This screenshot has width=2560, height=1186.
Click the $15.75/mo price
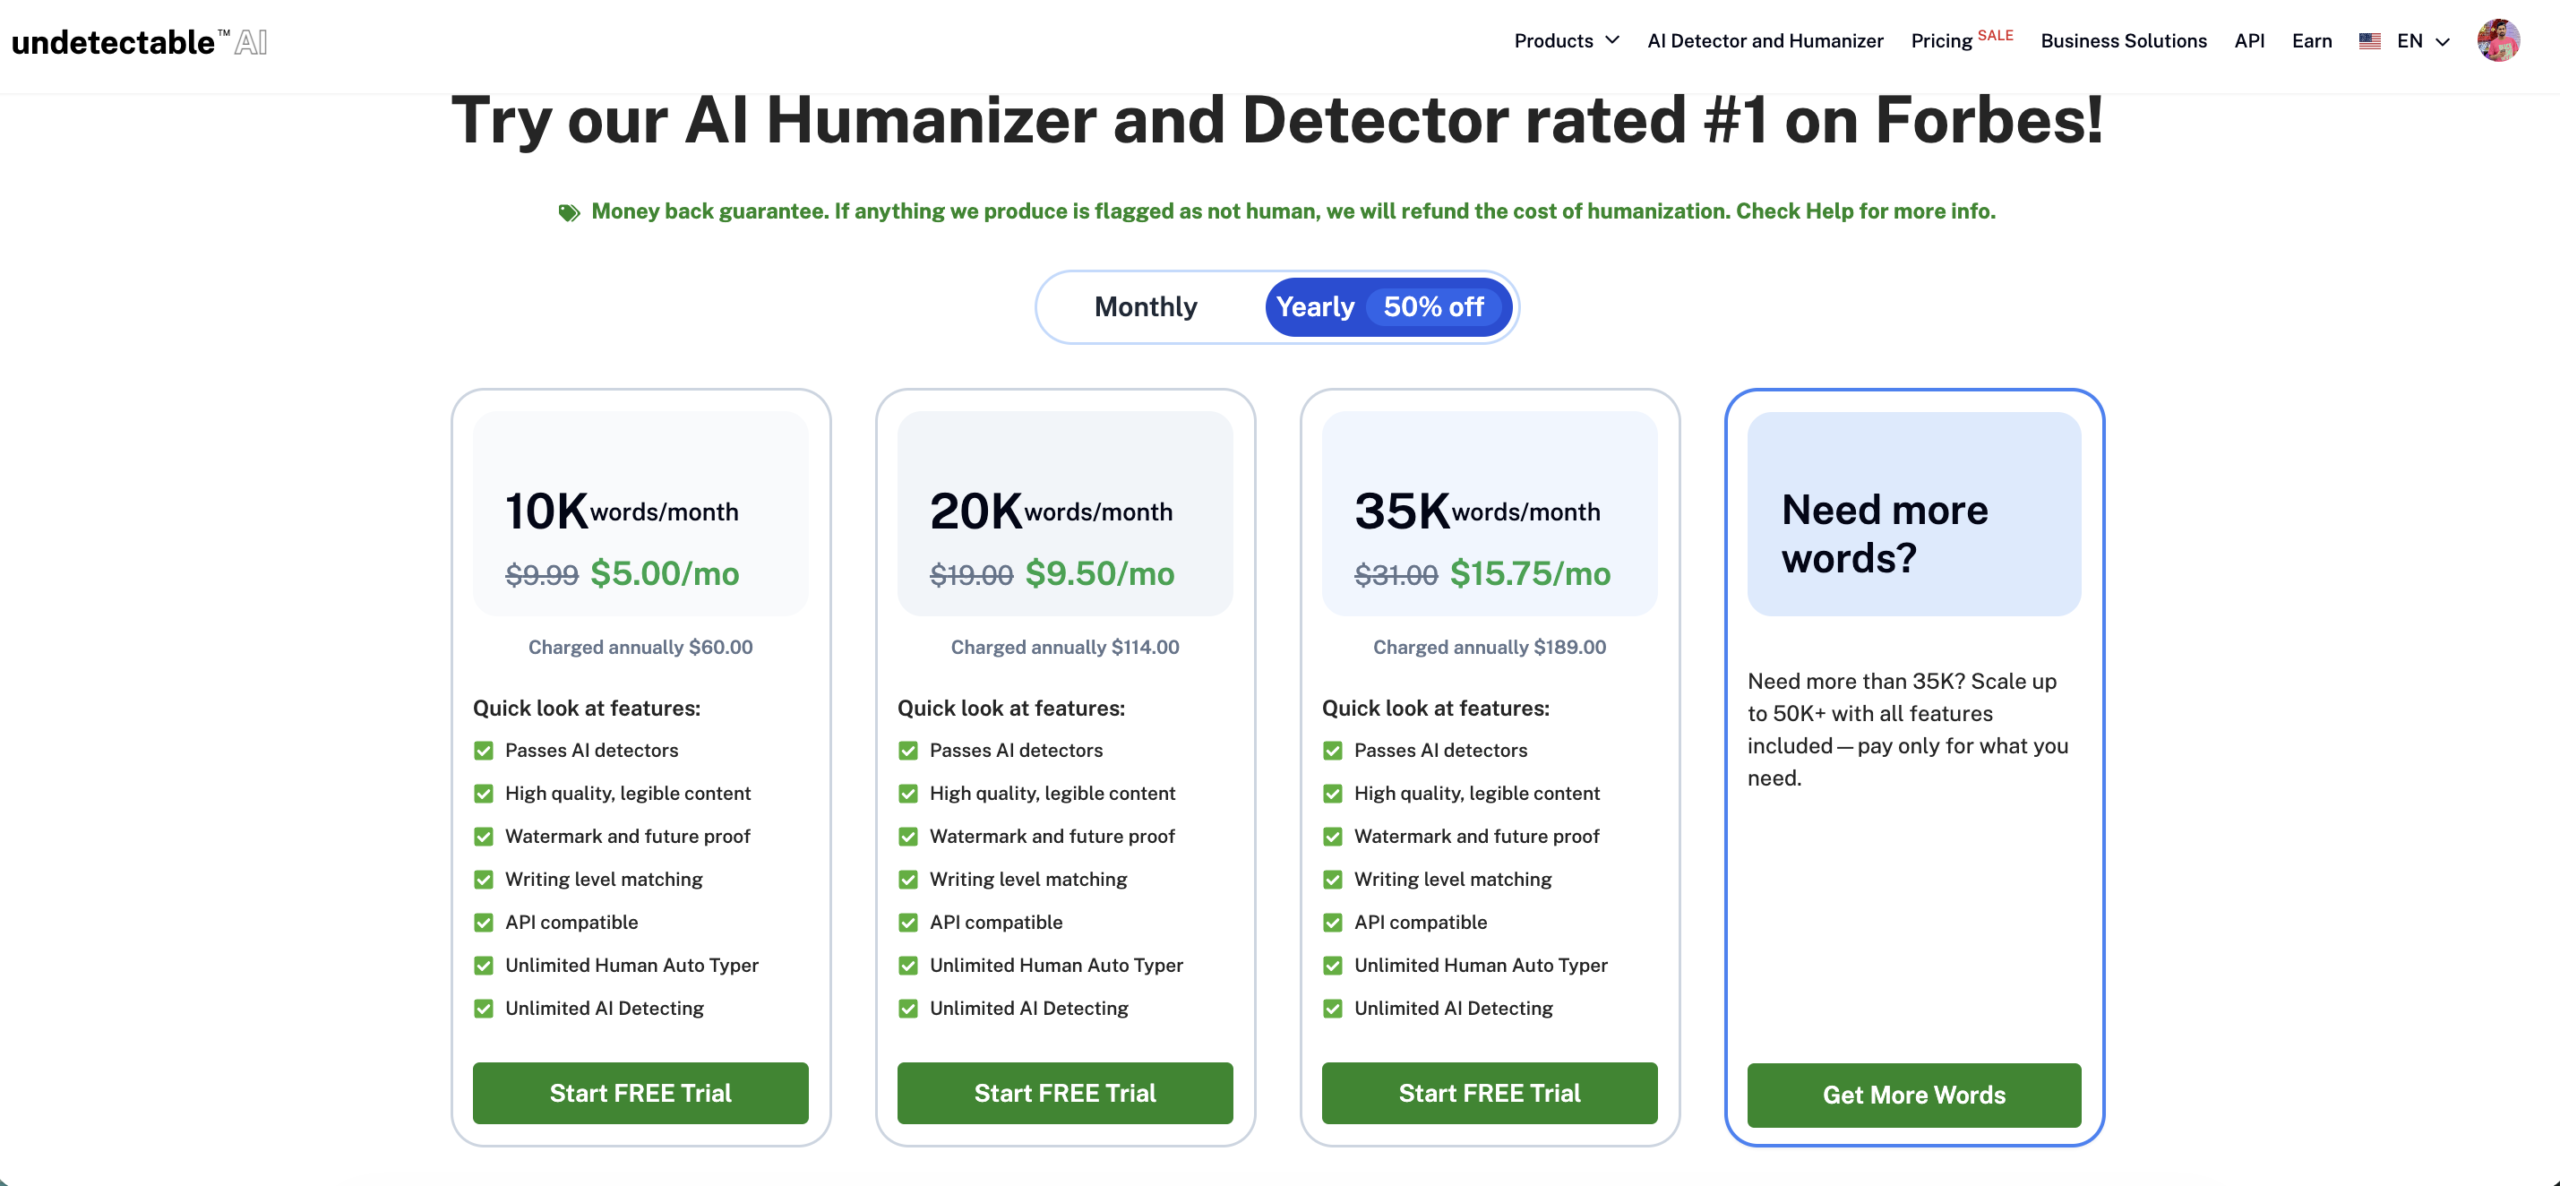point(1530,573)
